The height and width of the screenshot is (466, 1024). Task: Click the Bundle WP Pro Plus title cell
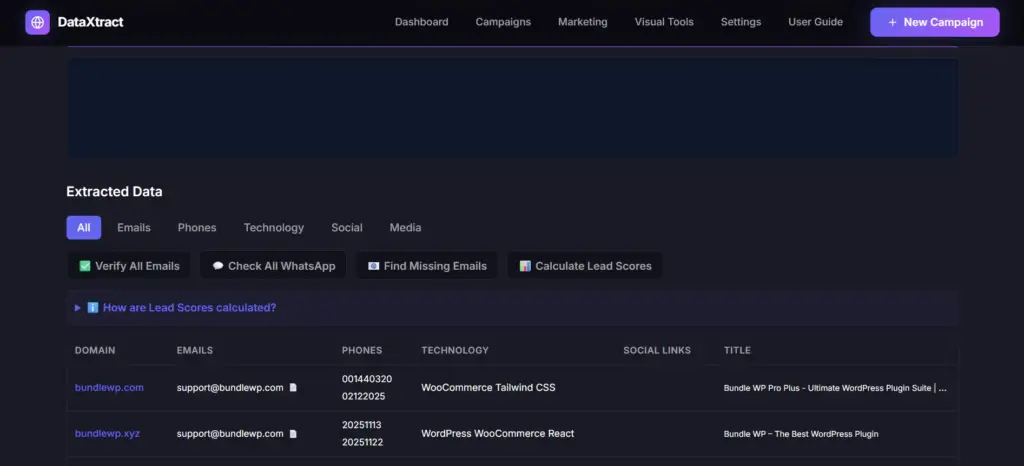tap(835, 388)
